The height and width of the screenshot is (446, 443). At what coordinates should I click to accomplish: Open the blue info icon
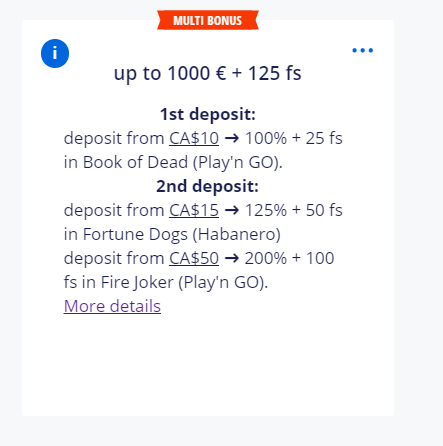pos(55,53)
